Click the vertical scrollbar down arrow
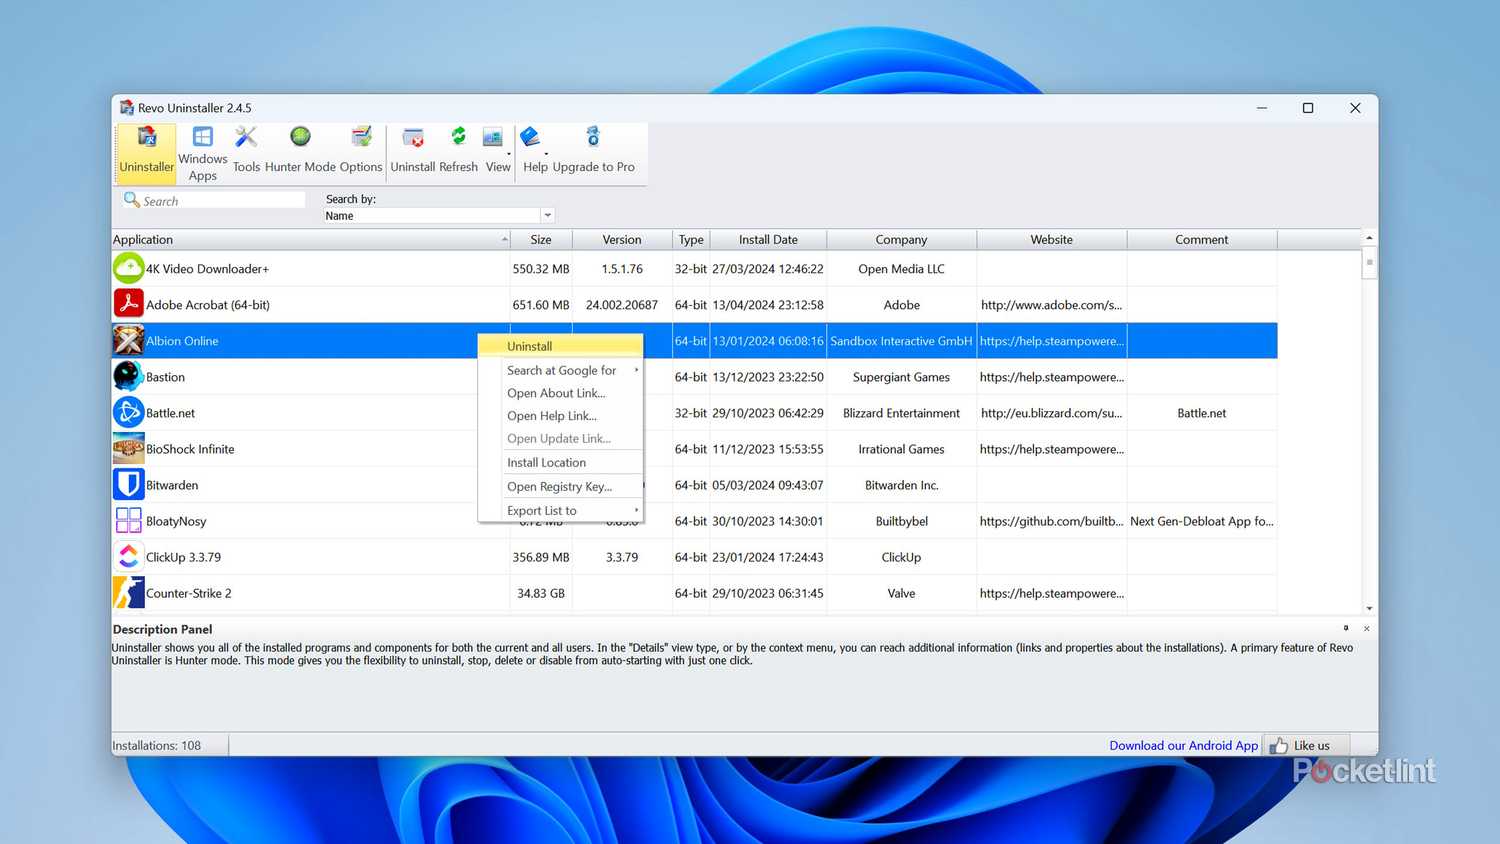This screenshot has width=1500, height=844. 1368,607
